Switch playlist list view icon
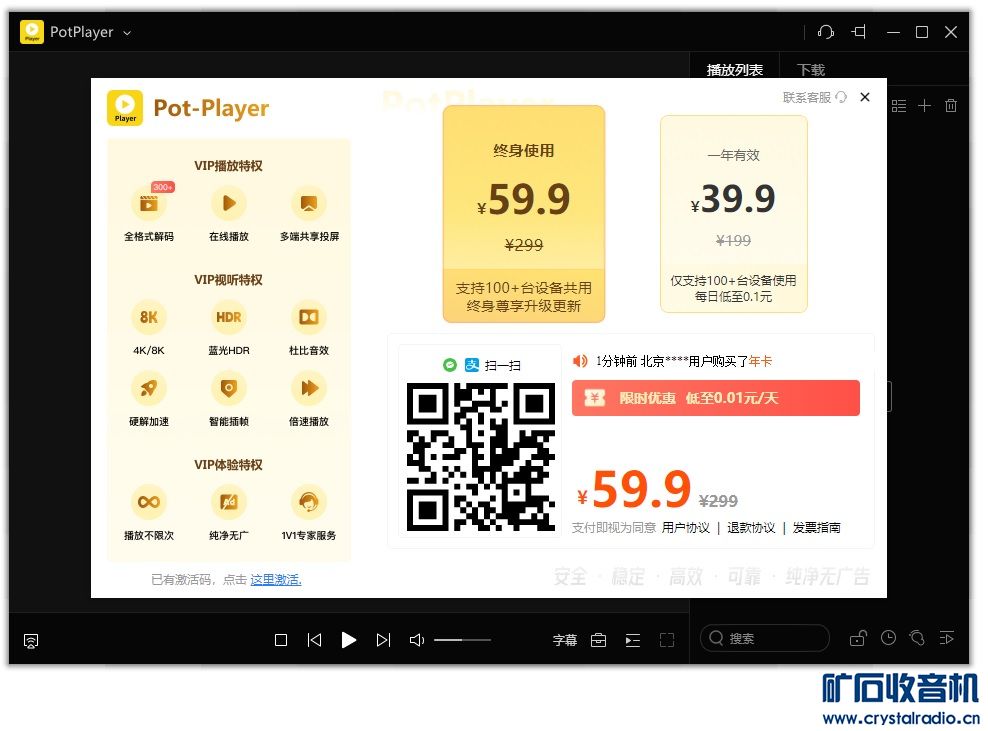988x731 pixels. [899, 106]
